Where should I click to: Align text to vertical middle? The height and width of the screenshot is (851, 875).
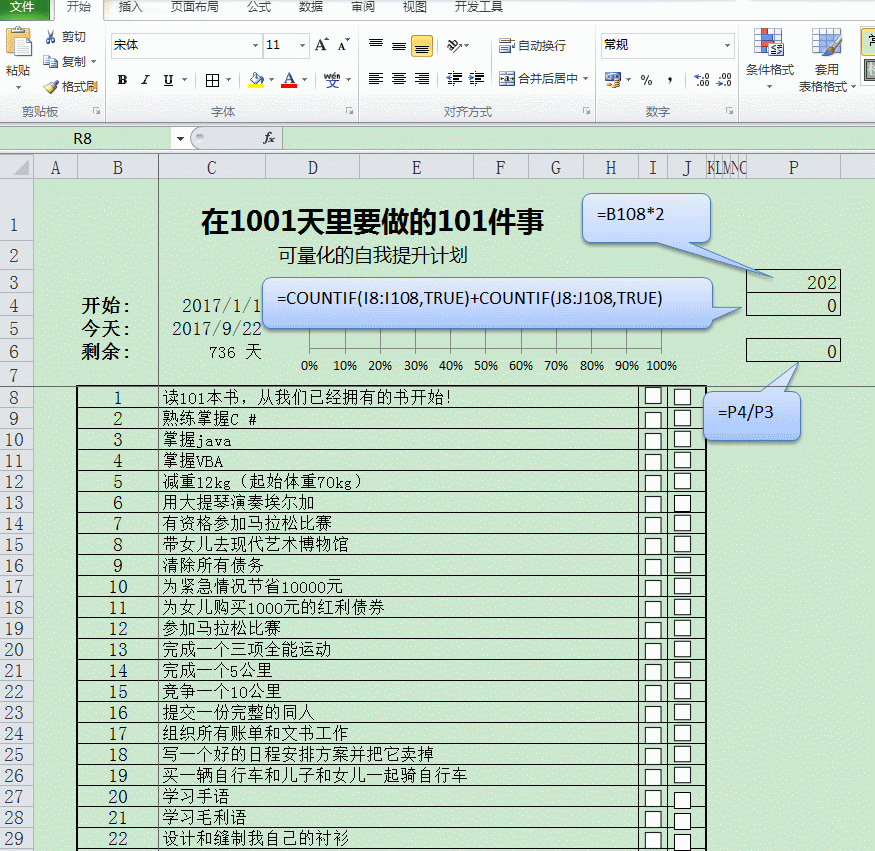tap(398, 45)
